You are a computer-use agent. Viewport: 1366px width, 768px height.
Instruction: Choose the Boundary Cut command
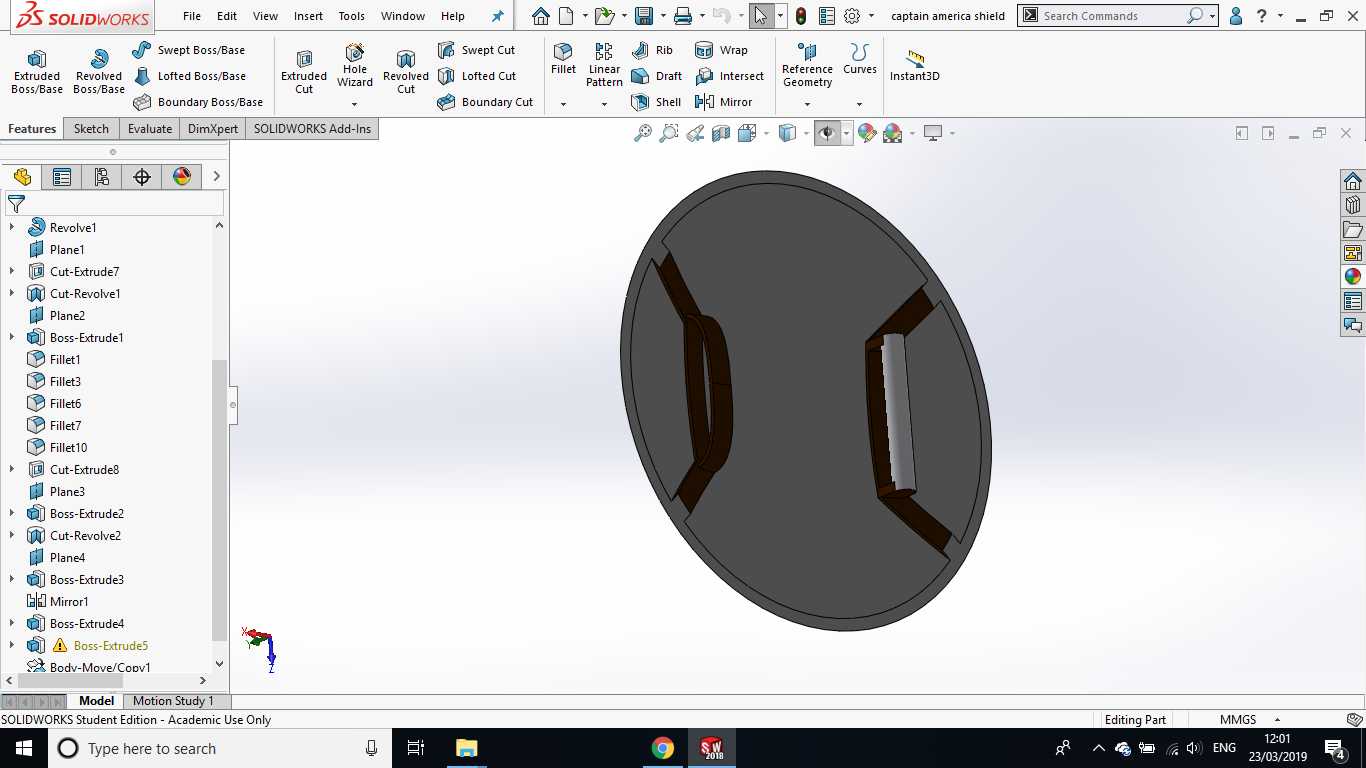tap(485, 102)
